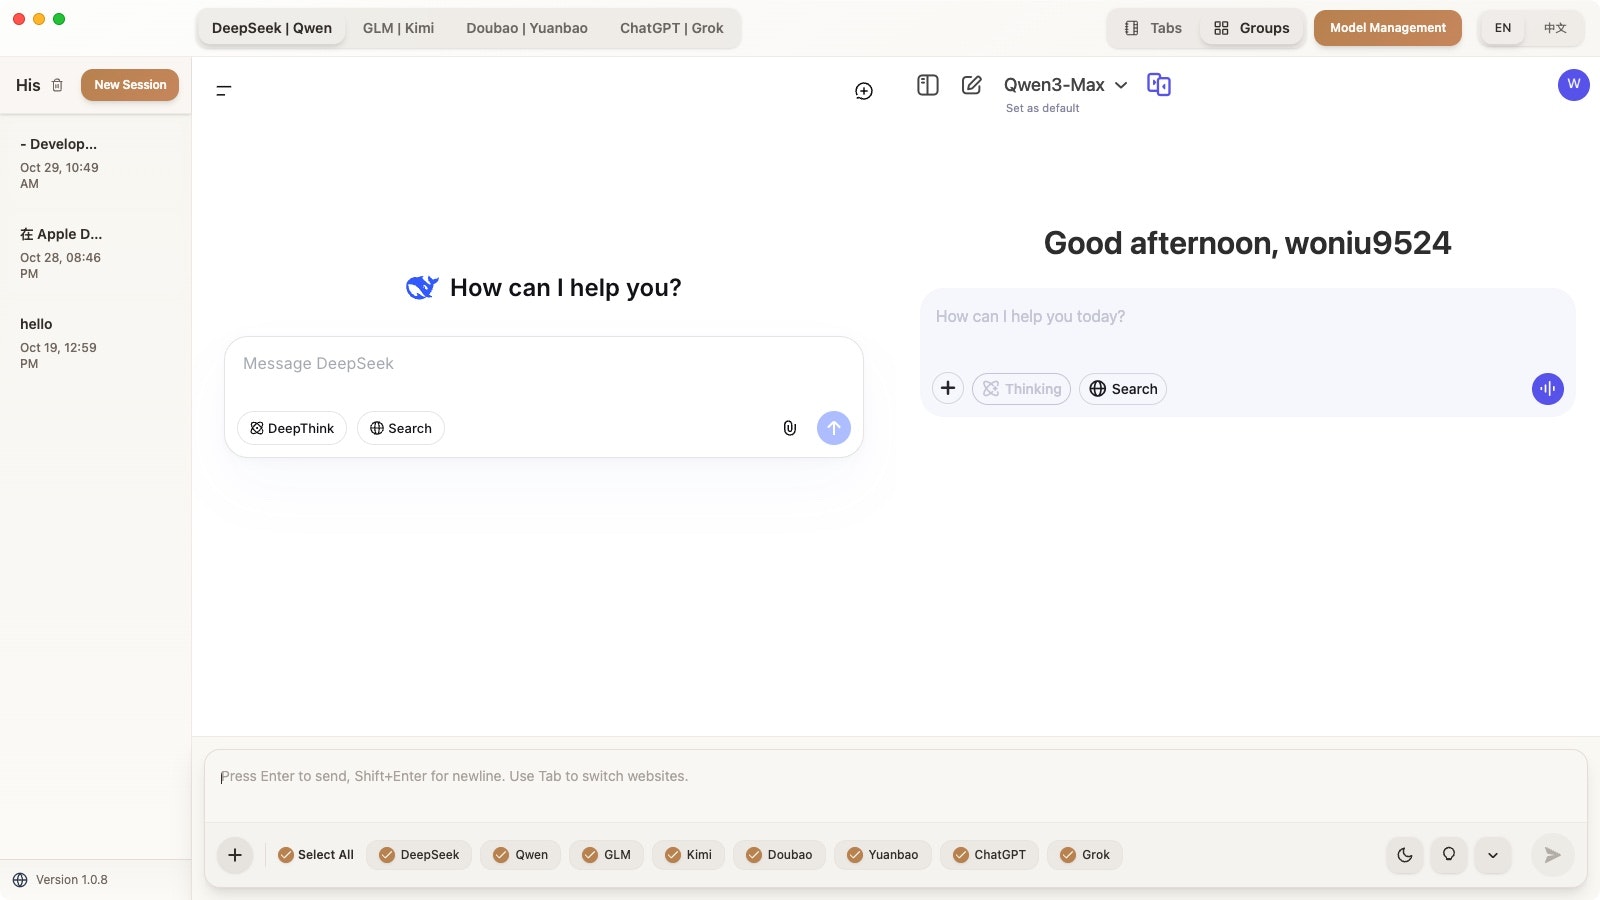Switch interface language to 中文

point(1554,28)
